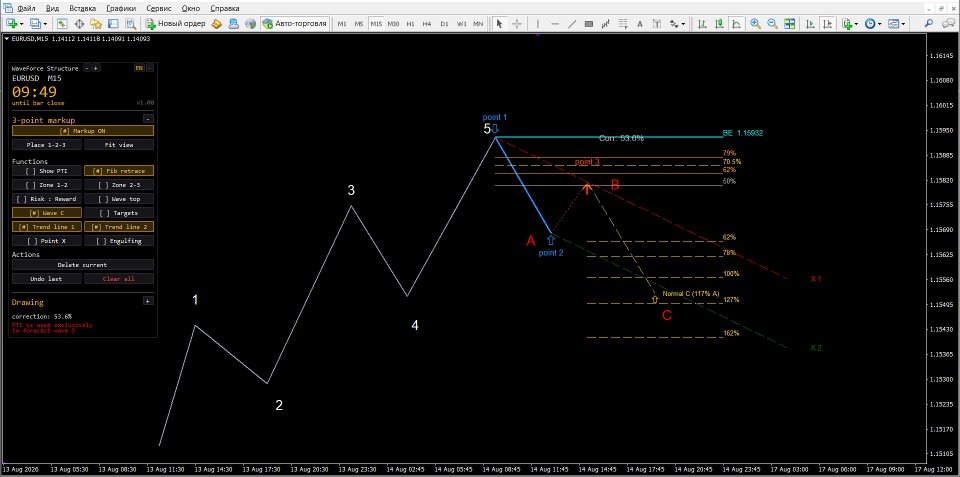
Task: Select the crosshair tool
Action: 517,23
